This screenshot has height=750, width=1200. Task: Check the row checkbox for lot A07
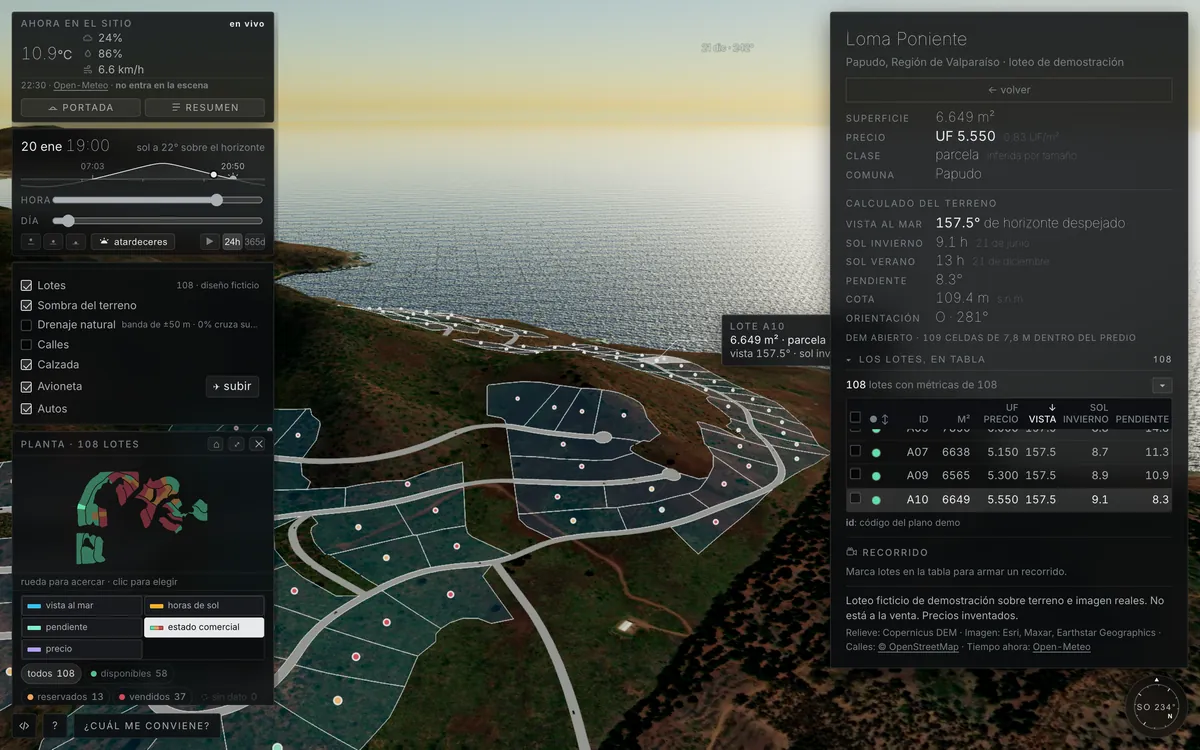(855, 451)
